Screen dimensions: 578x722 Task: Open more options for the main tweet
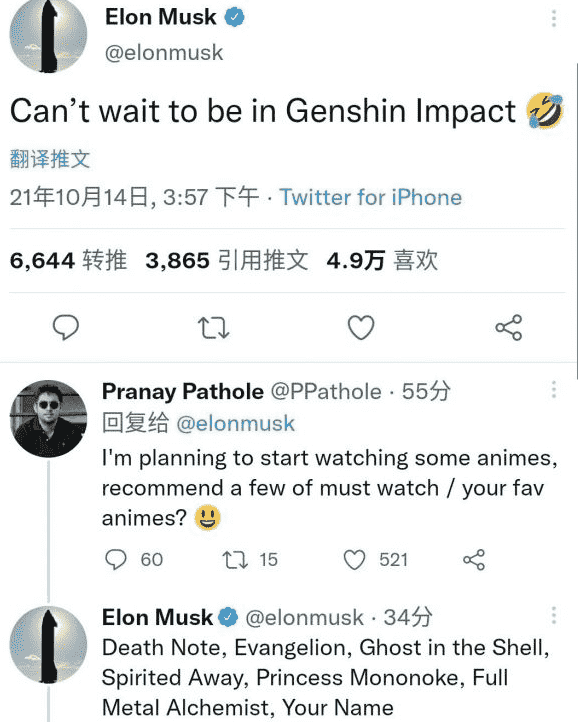pos(554,19)
